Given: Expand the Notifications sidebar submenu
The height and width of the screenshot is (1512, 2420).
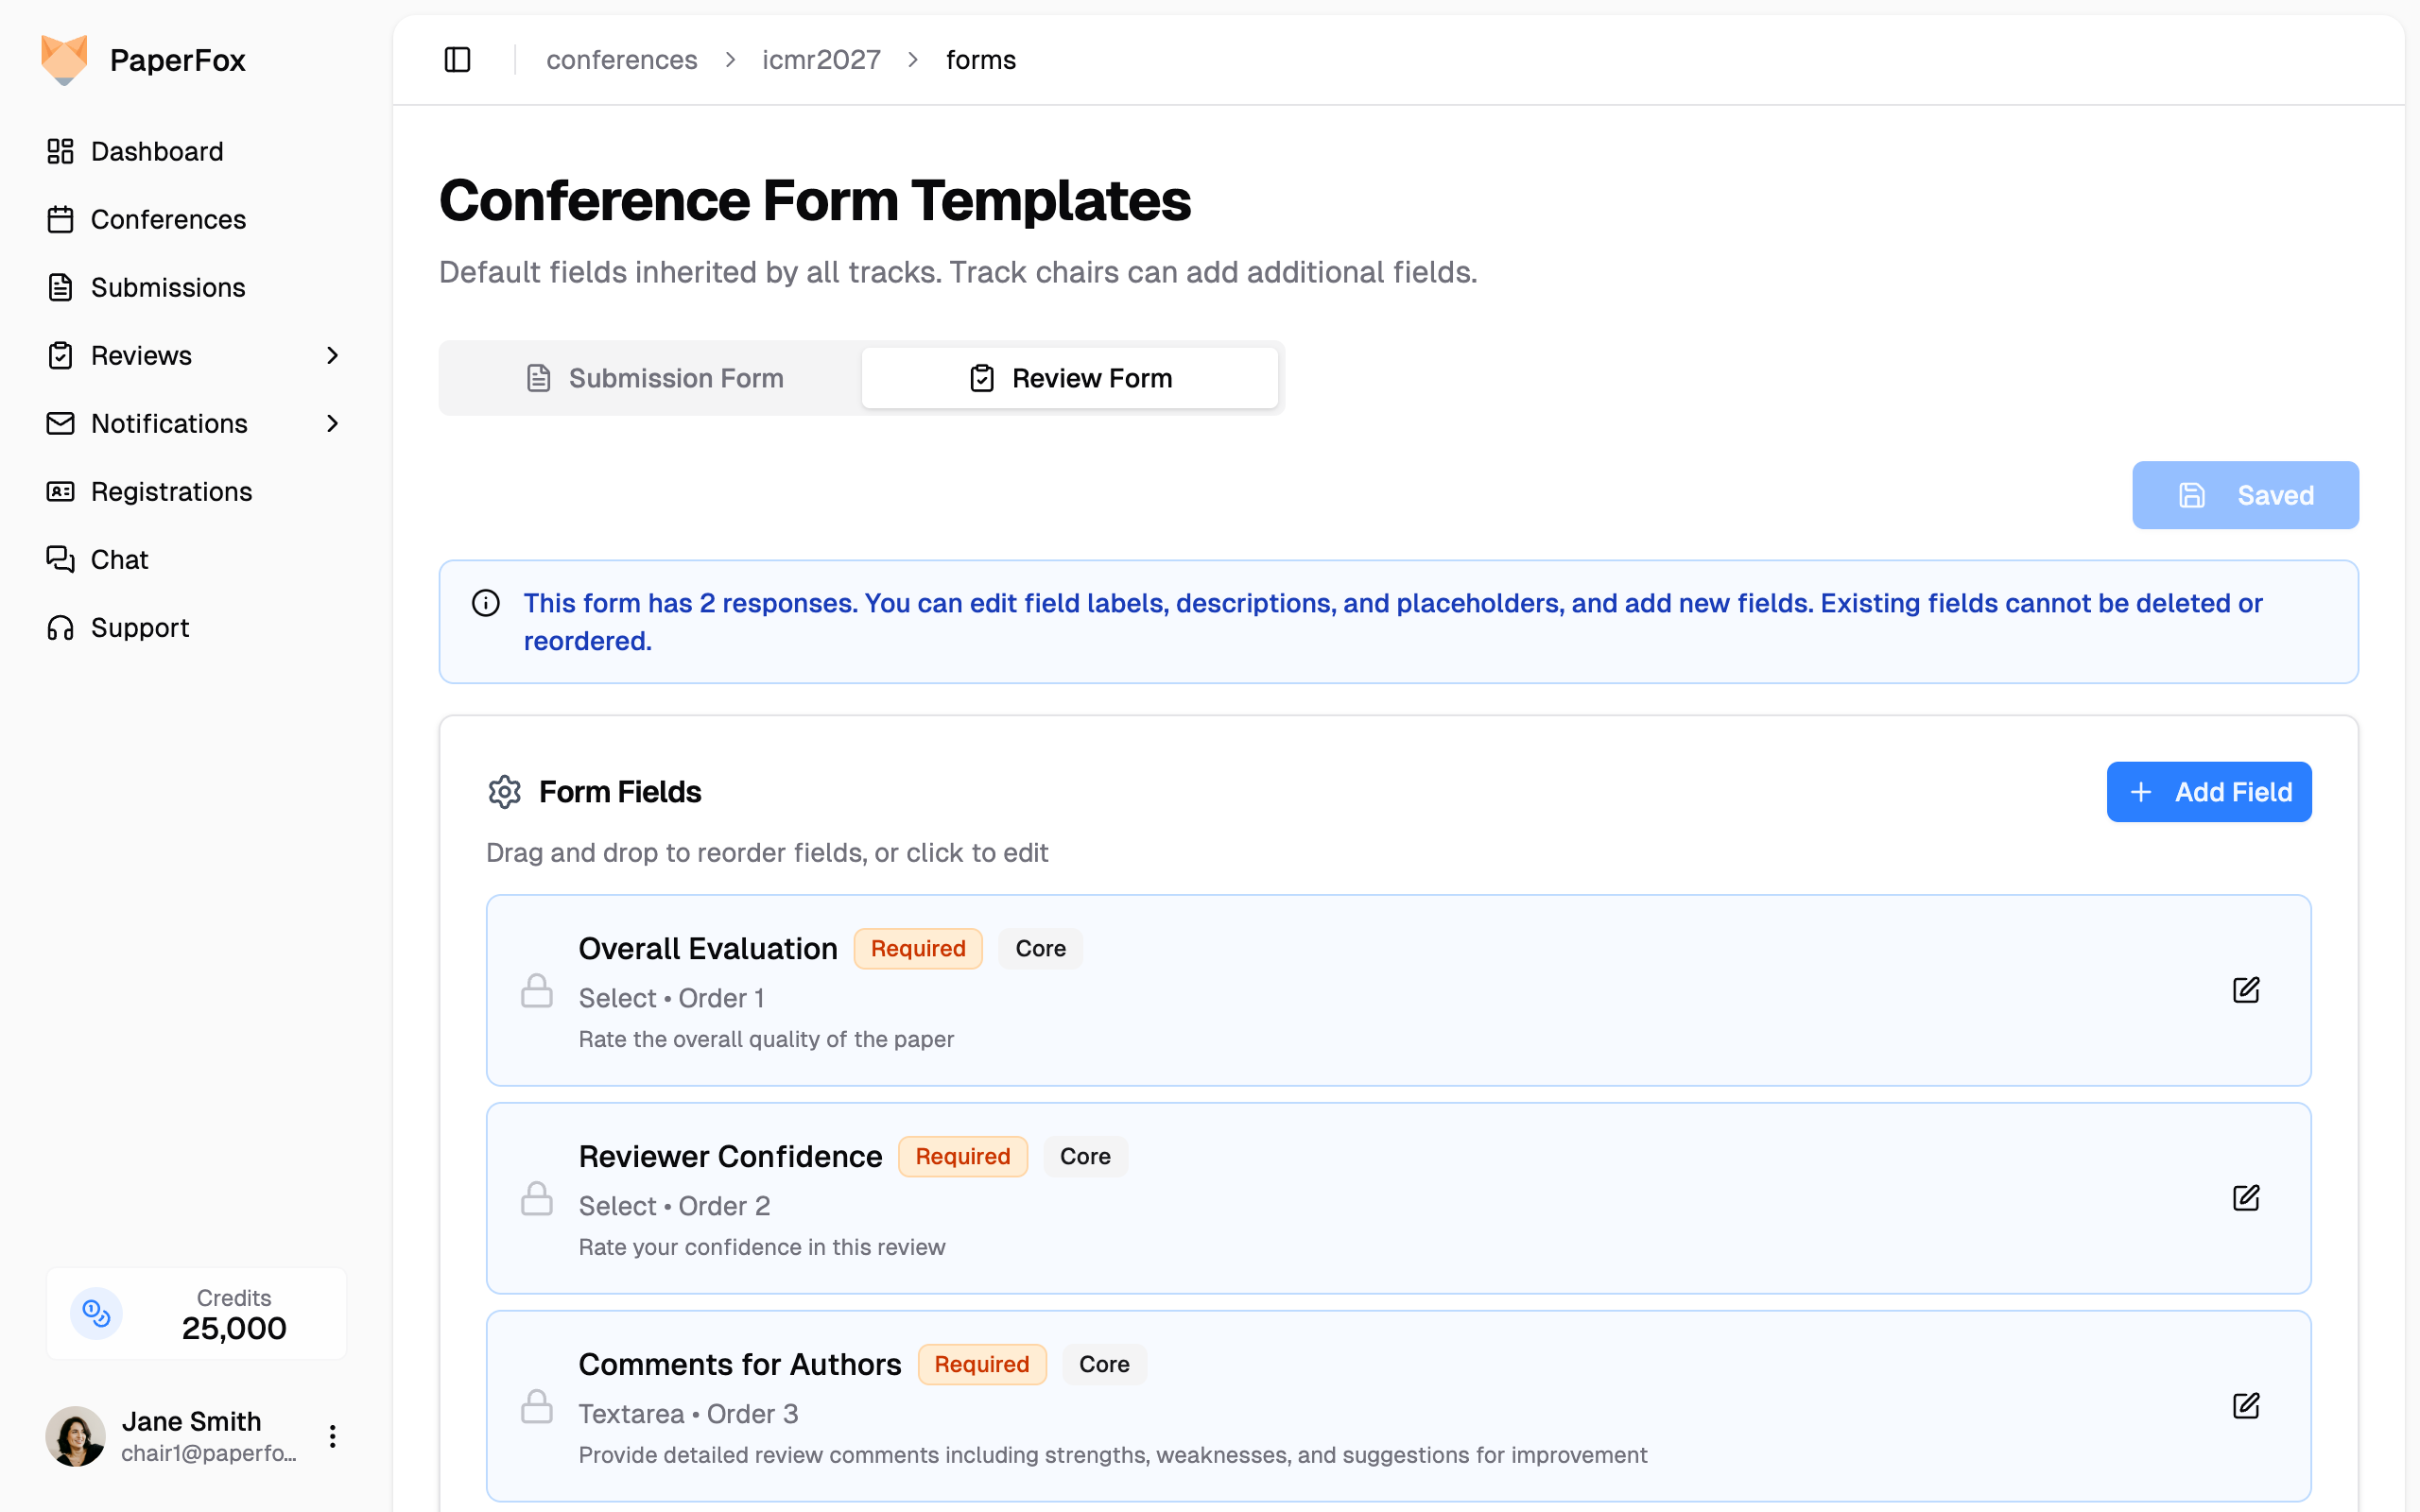Looking at the screenshot, I should [333, 424].
